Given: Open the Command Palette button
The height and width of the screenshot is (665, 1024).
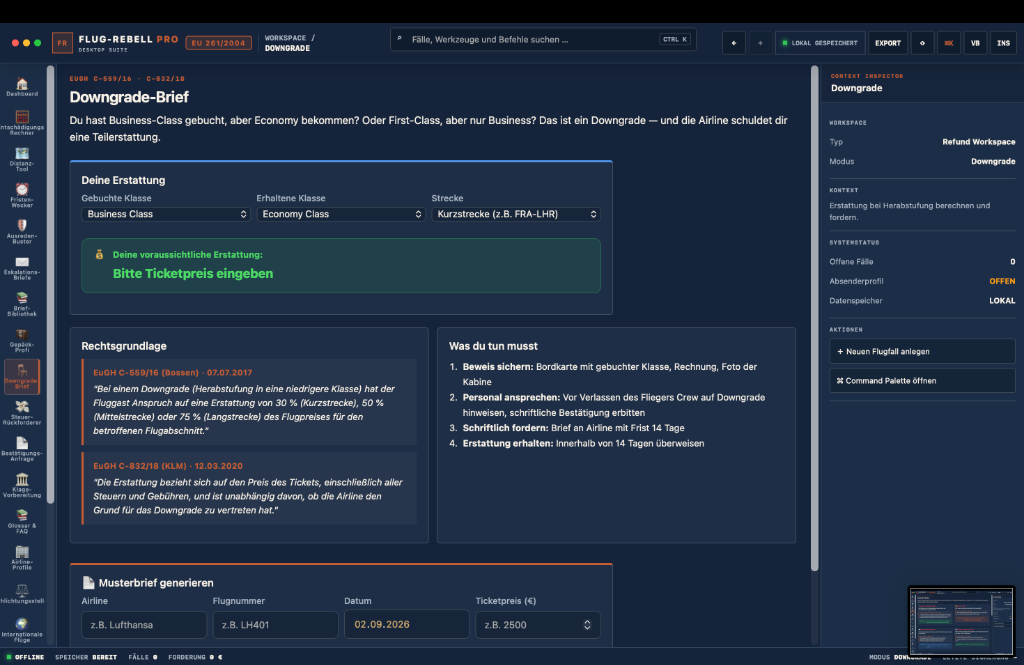Looking at the screenshot, I should pos(922,381).
